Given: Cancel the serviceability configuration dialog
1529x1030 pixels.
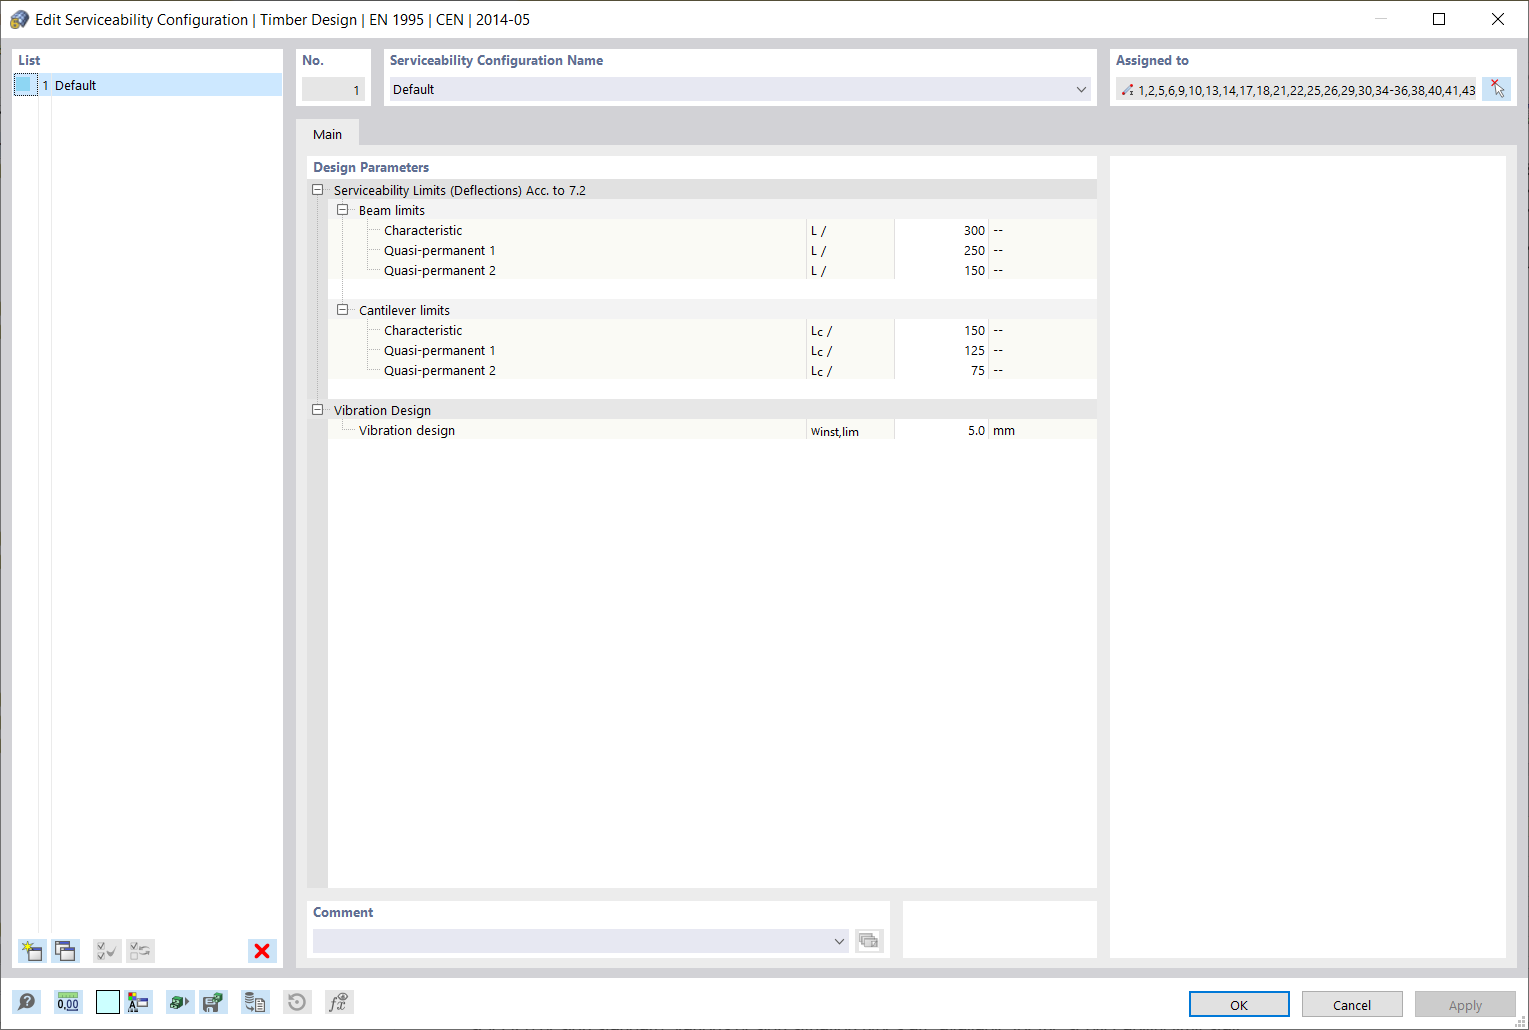Looking at the screenshot, I should (x=1351, y=1004).
